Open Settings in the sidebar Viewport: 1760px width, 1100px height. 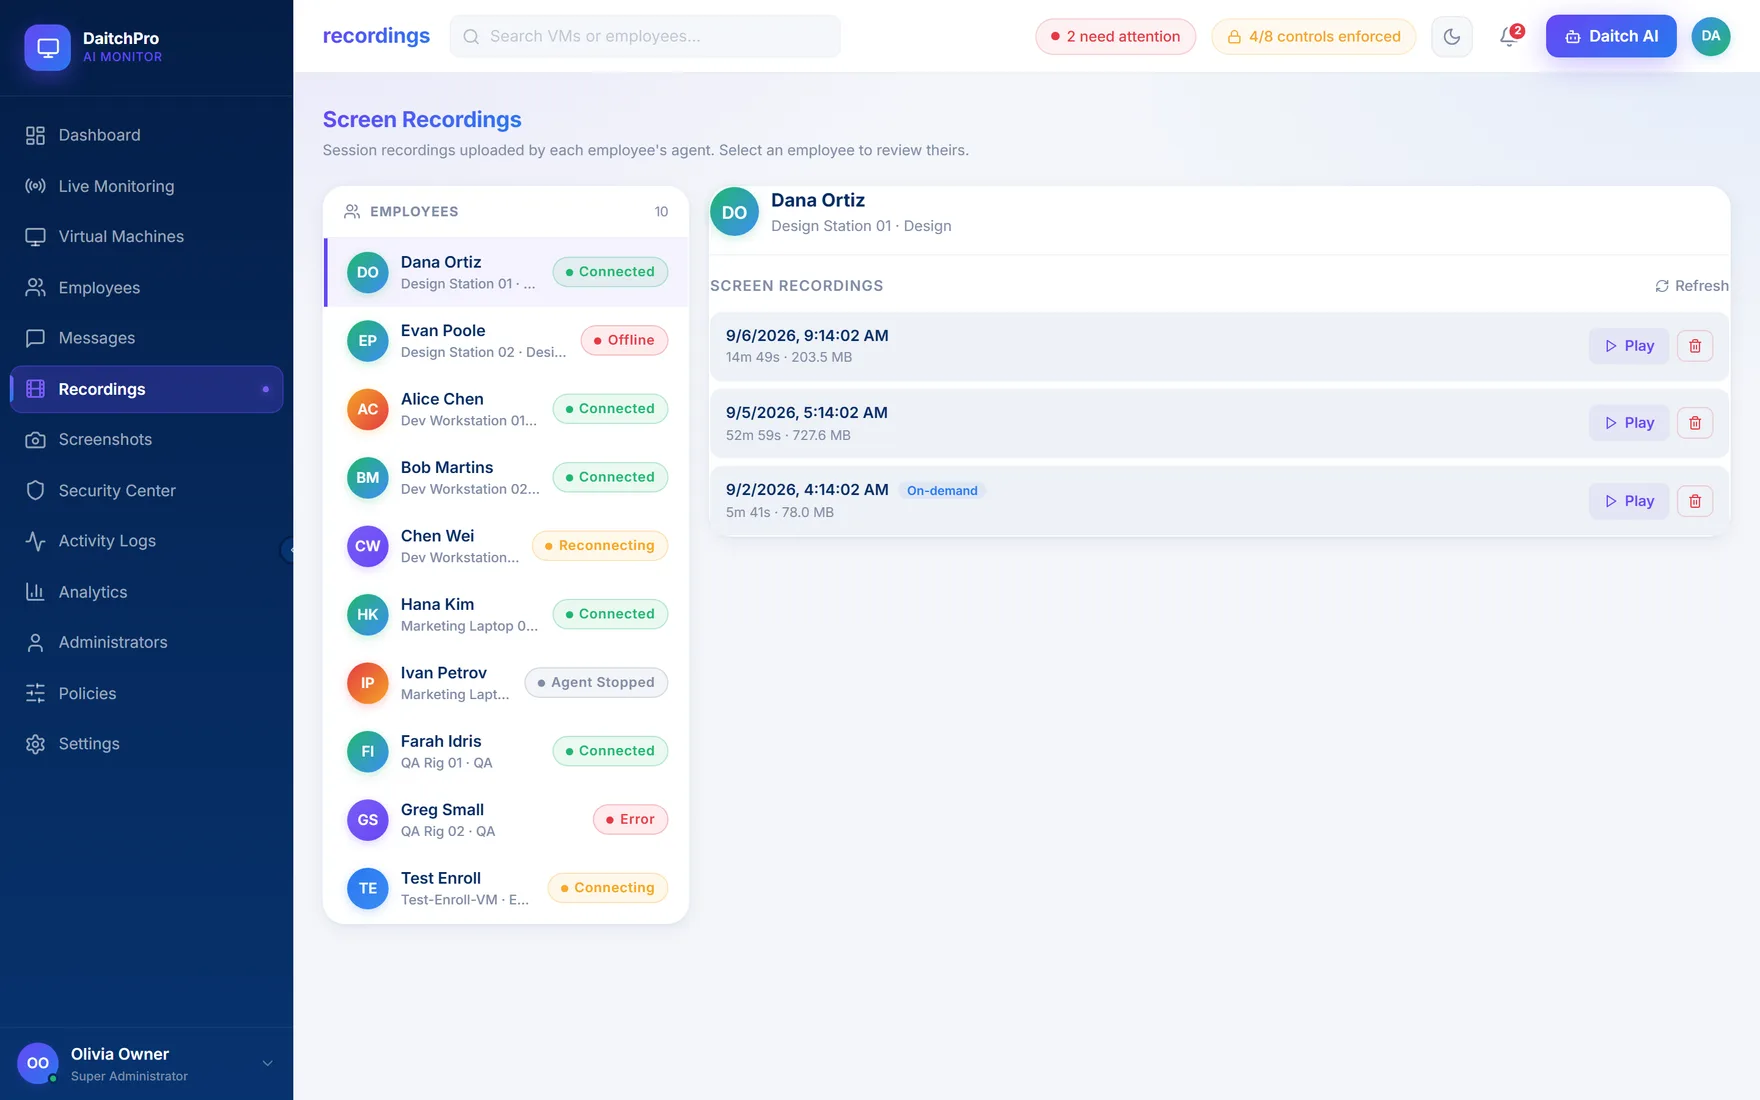[146, 744]
